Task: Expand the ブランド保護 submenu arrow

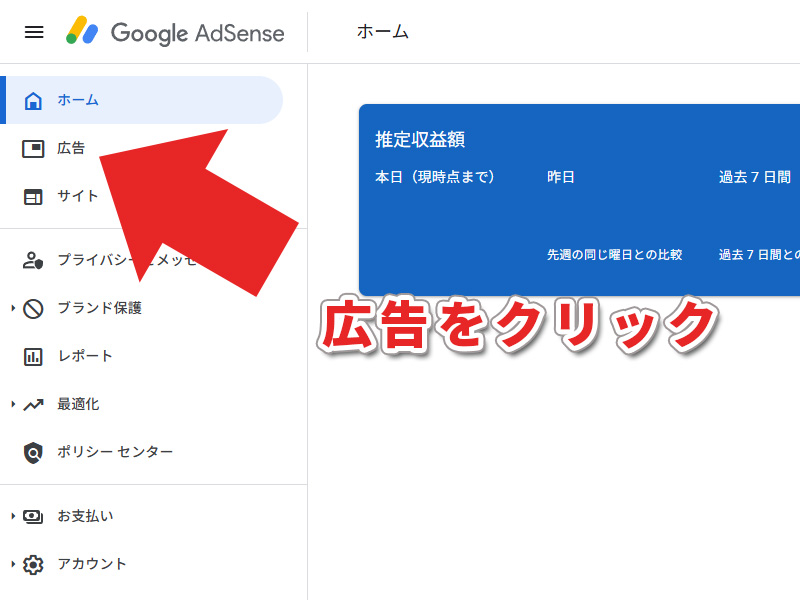Action: (x=13, y=308)
